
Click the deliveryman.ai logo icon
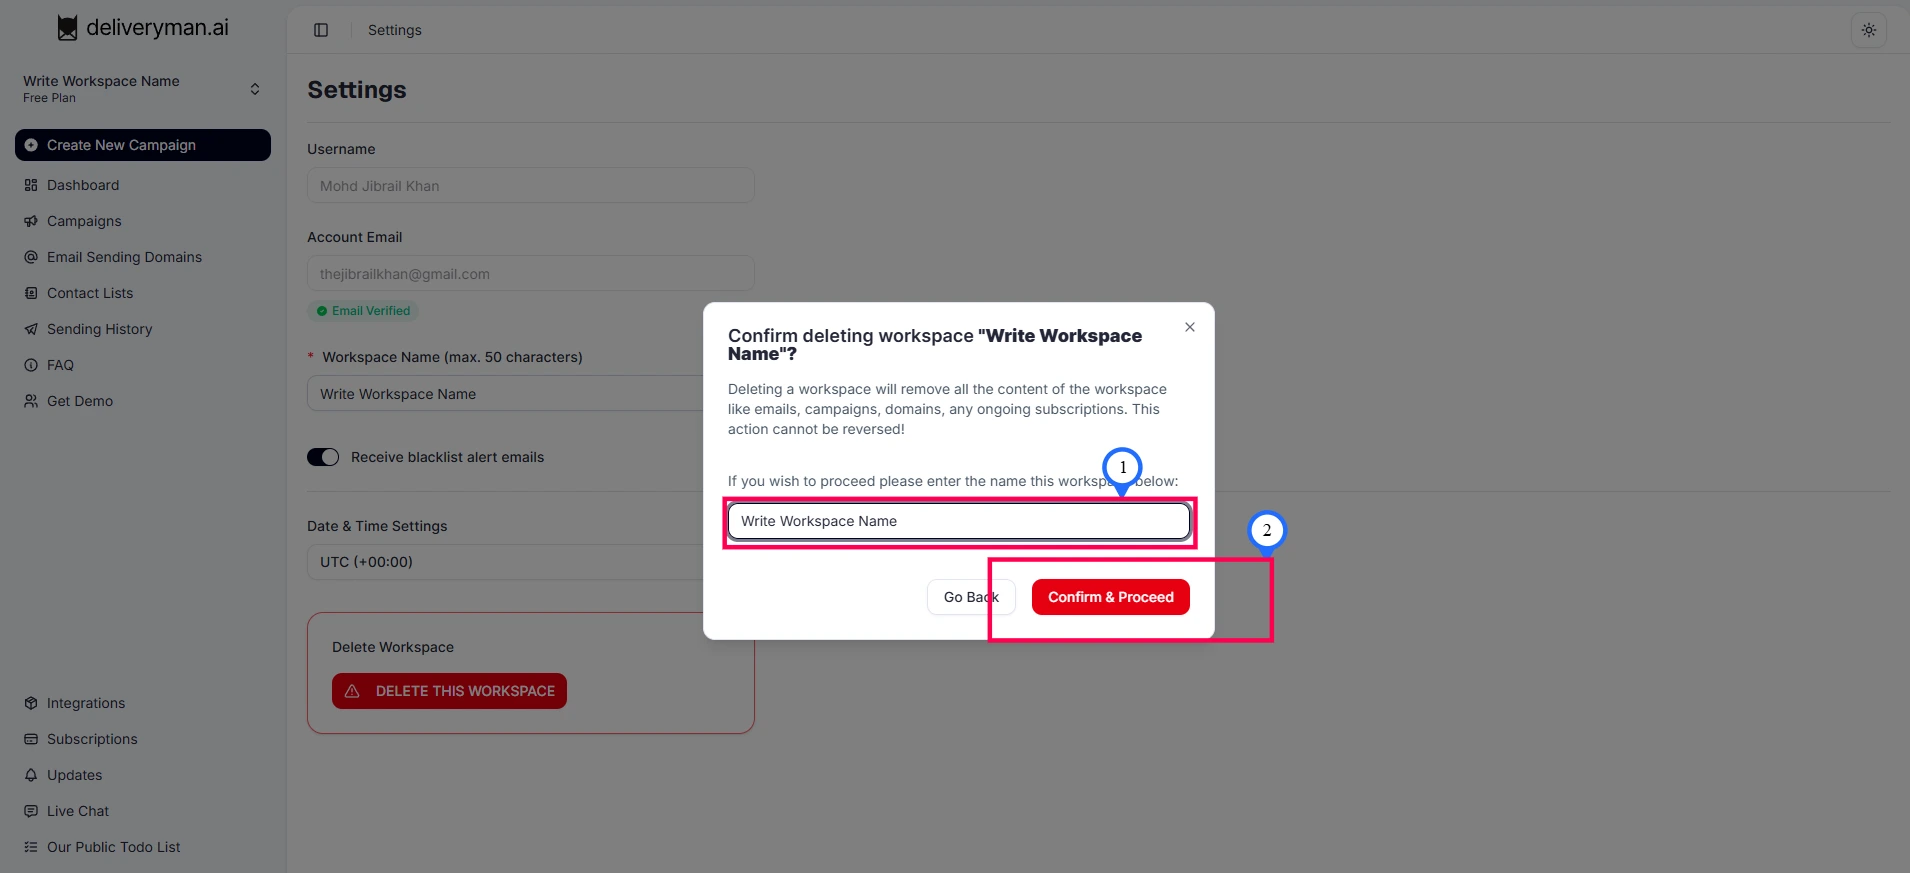[x=67, y=28]
